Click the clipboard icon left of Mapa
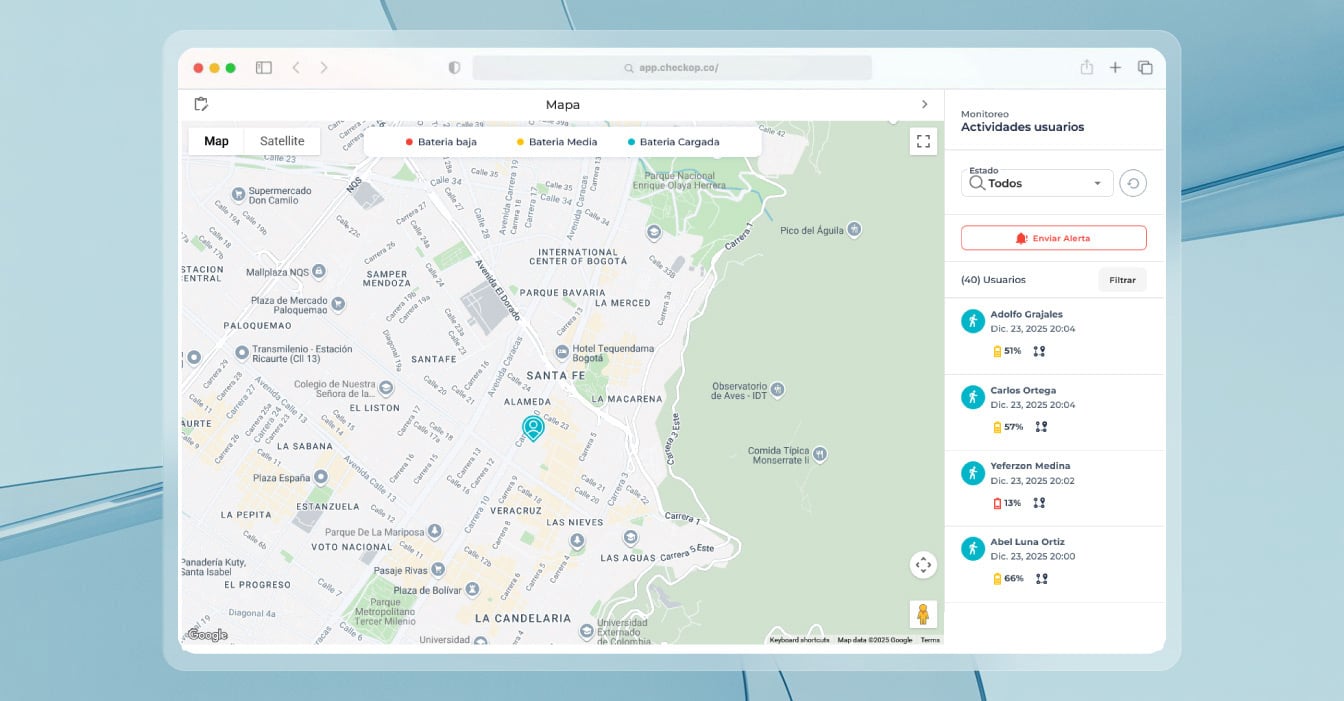Image resolution: width=1344 pixels, height=701 pixels. pyautogui.click(x=201, y=104)
